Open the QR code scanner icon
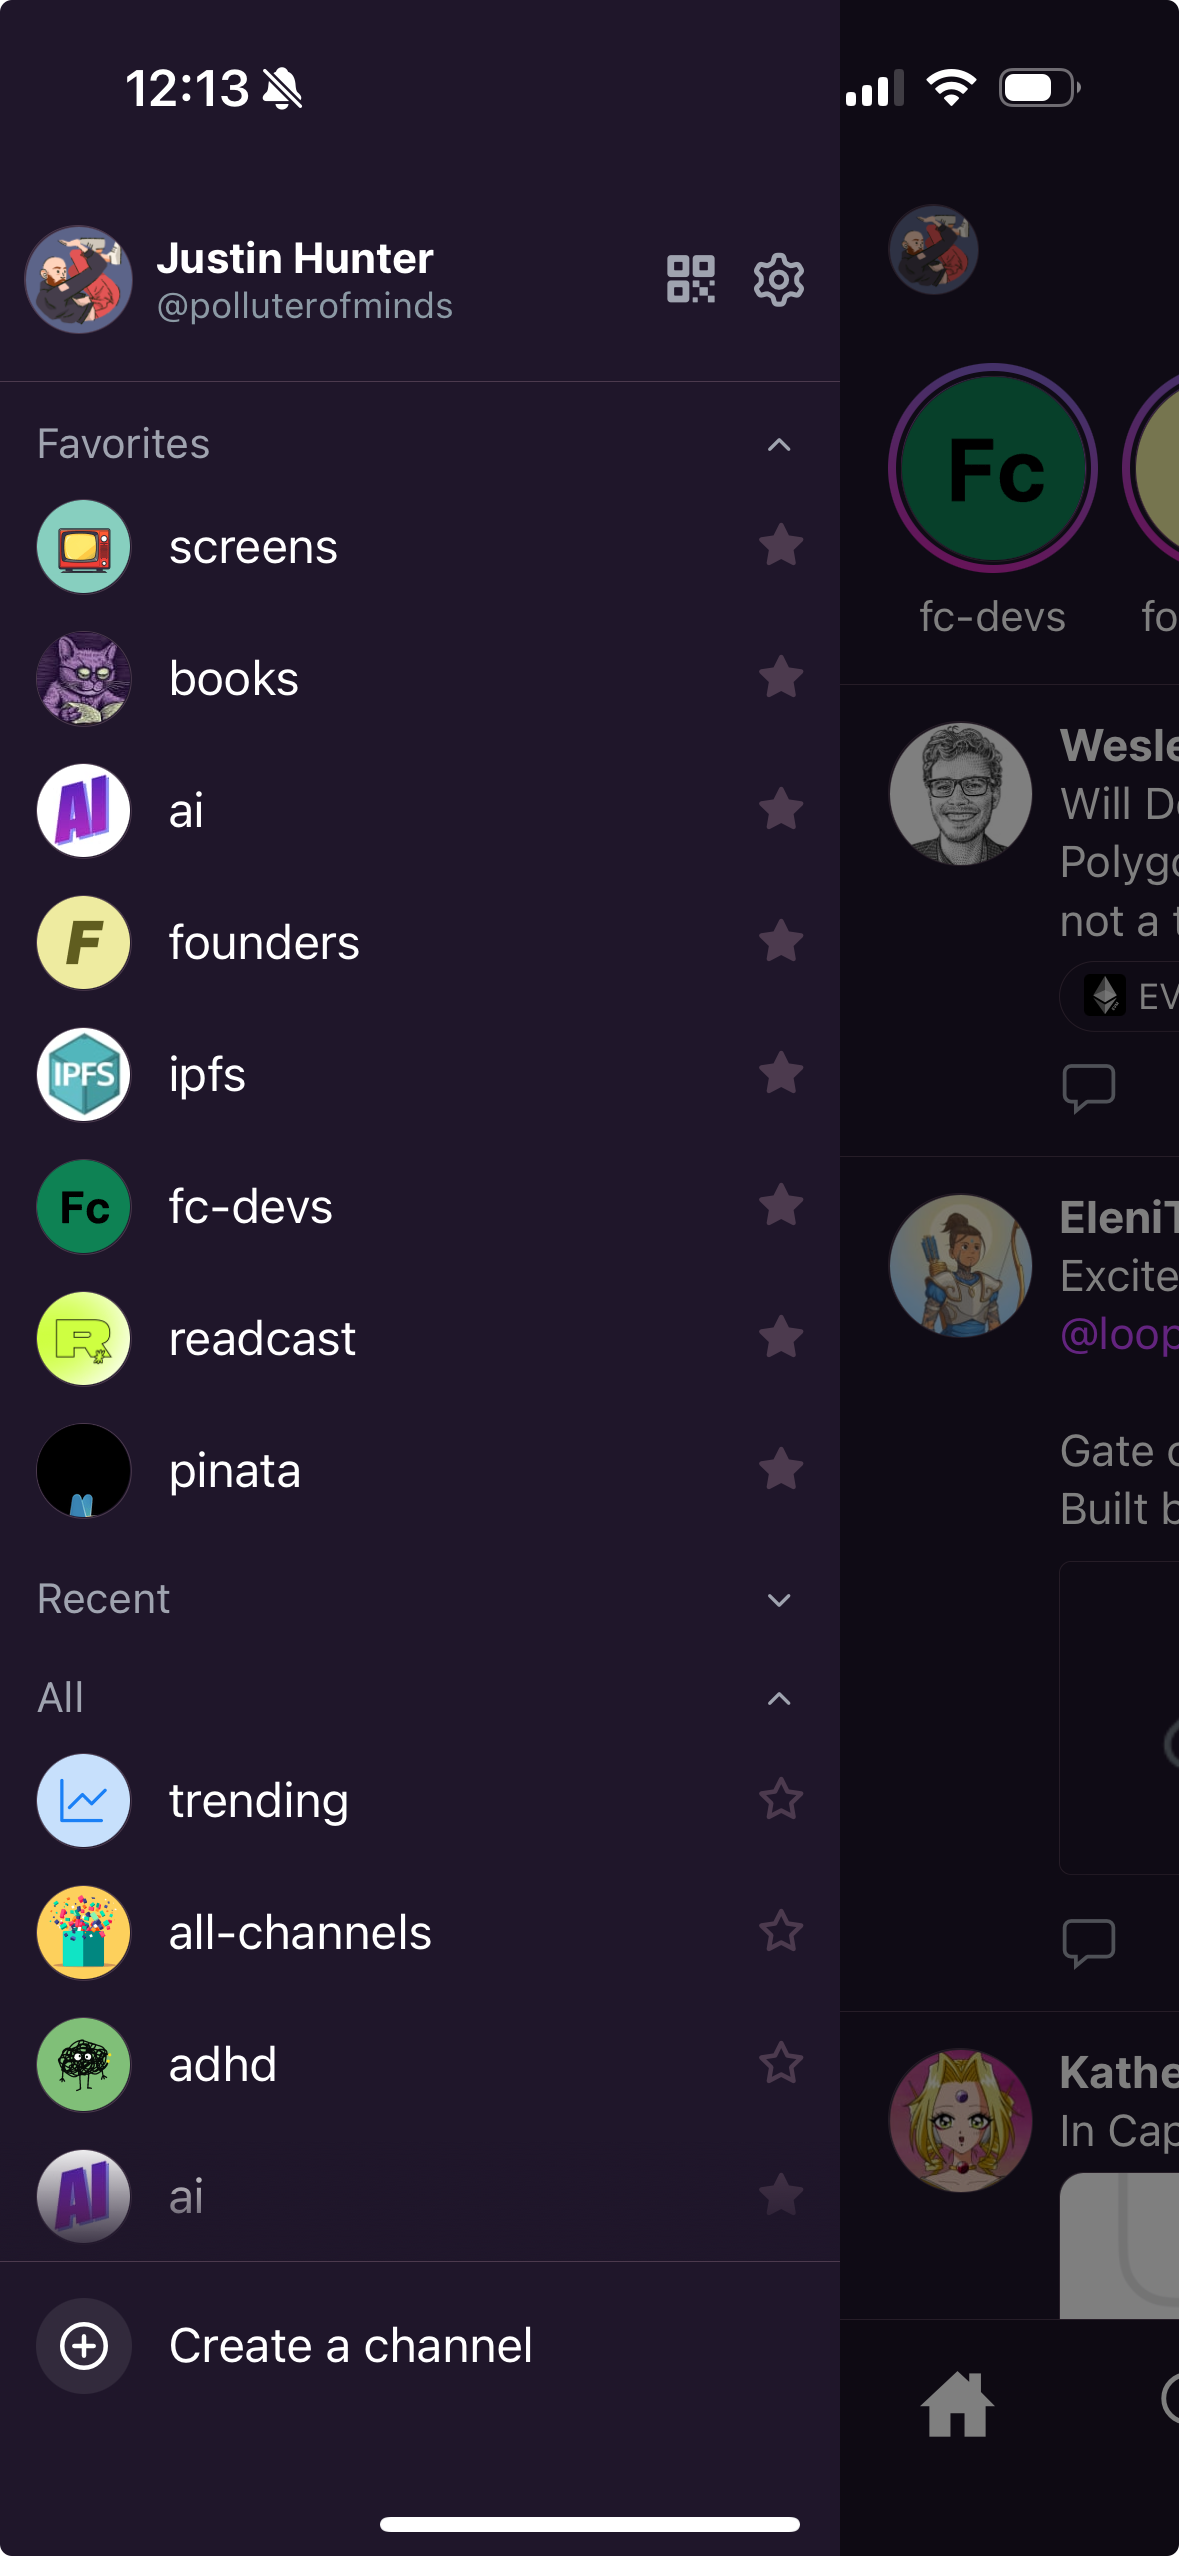This screenshot has width=1179, height=2556. click(690, 279)
